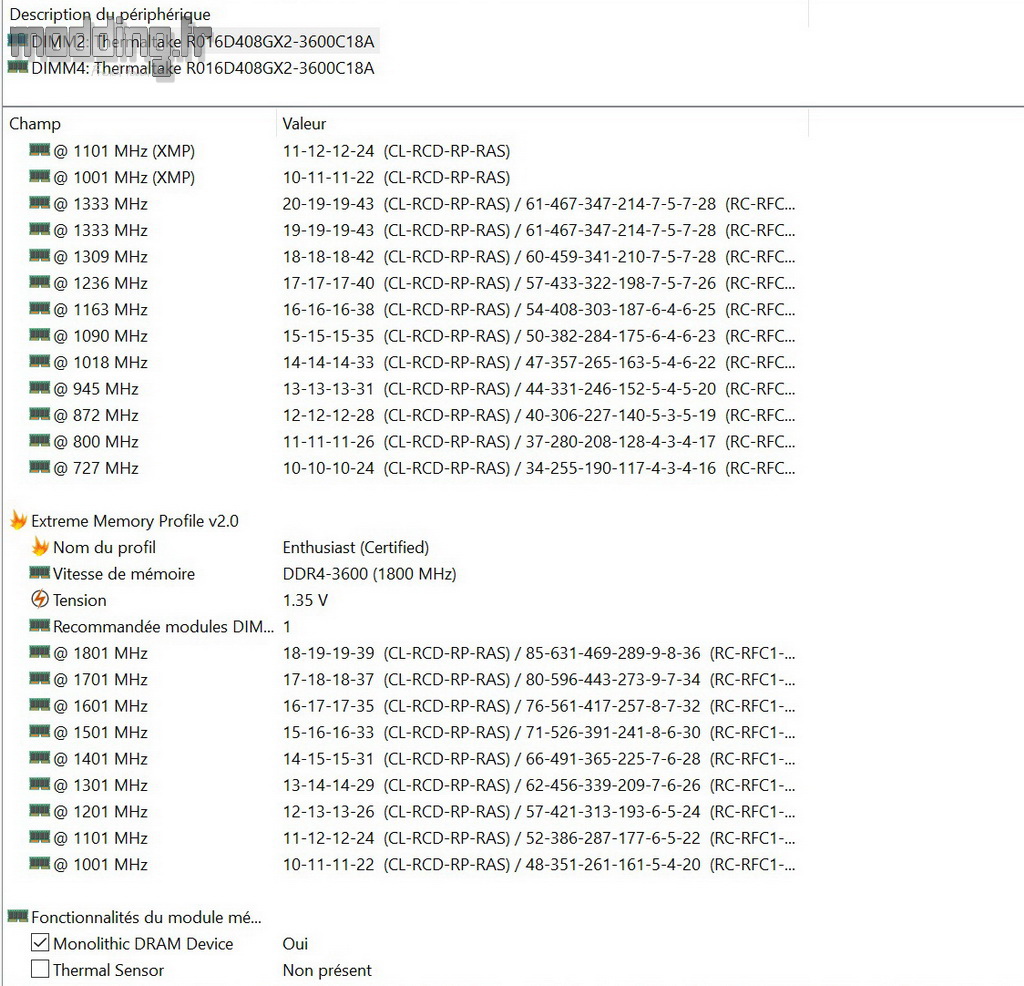Select the Non présent thermal sensor value
The height and width of the screenshot is (986, 1024).
point(327,970)
